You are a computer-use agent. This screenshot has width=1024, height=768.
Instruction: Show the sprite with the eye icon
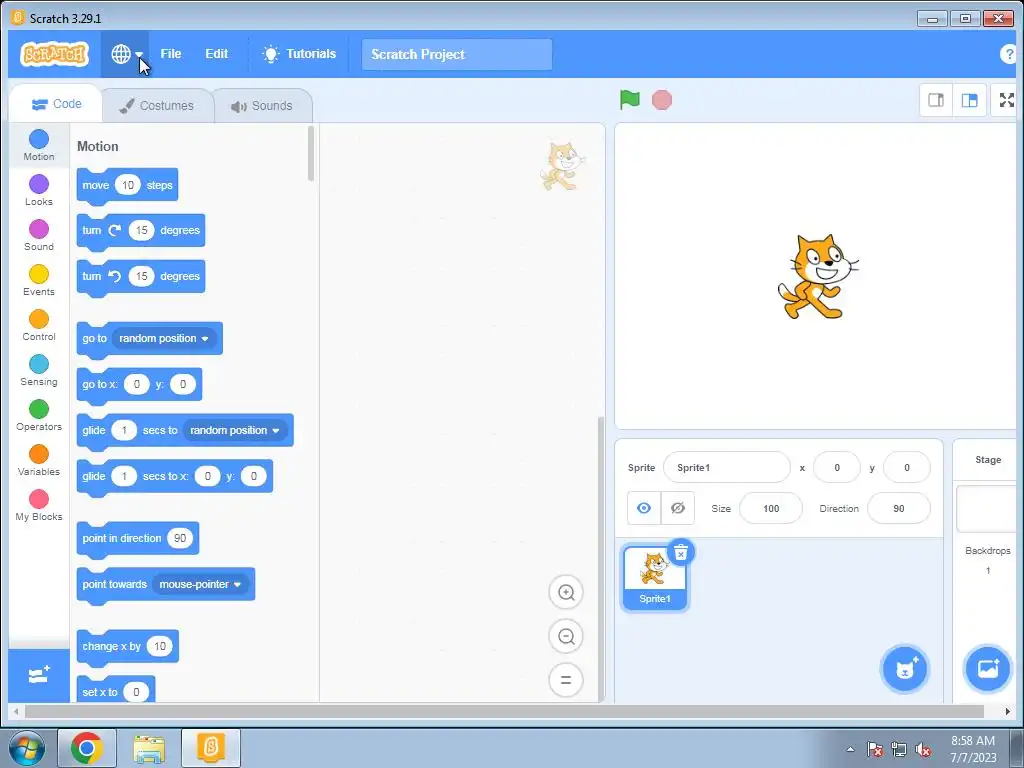point(644,508)
